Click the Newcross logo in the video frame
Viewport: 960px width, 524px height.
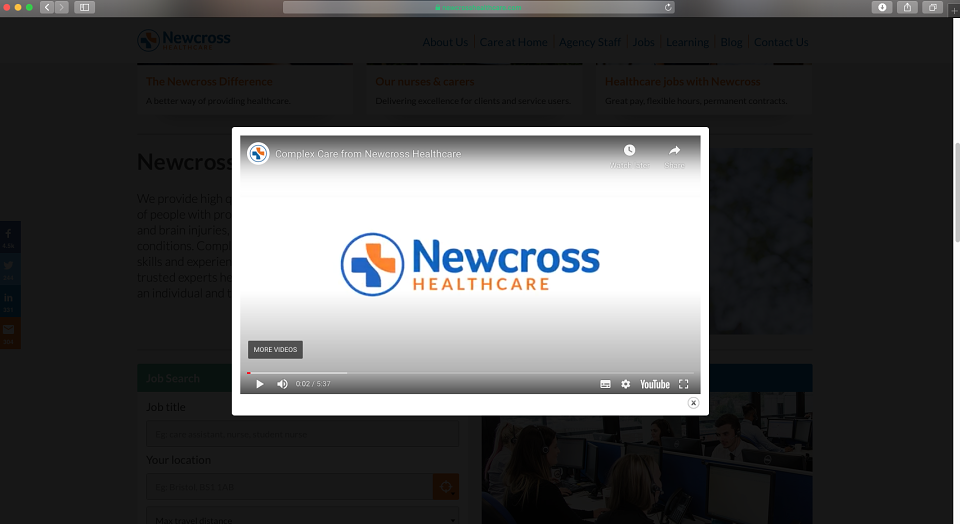[470, 264]
